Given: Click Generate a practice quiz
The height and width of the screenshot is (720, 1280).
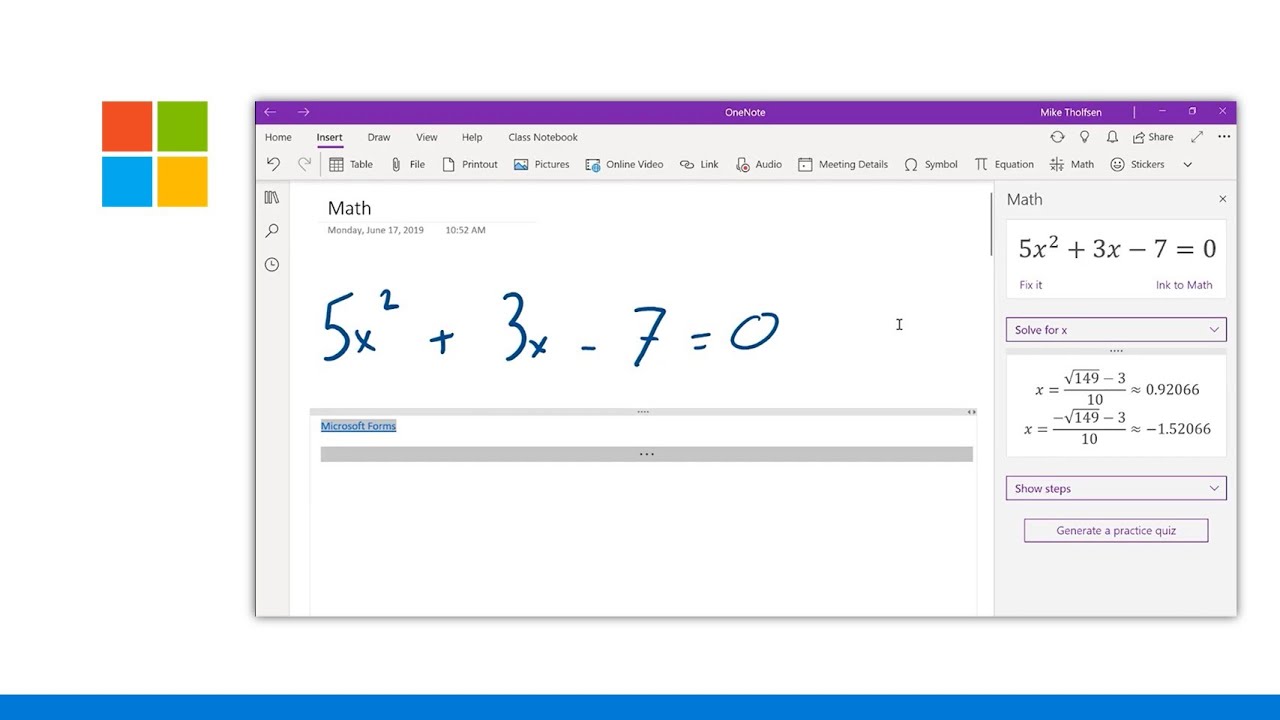Looking at the screenshot, I should coord(1116,530).
